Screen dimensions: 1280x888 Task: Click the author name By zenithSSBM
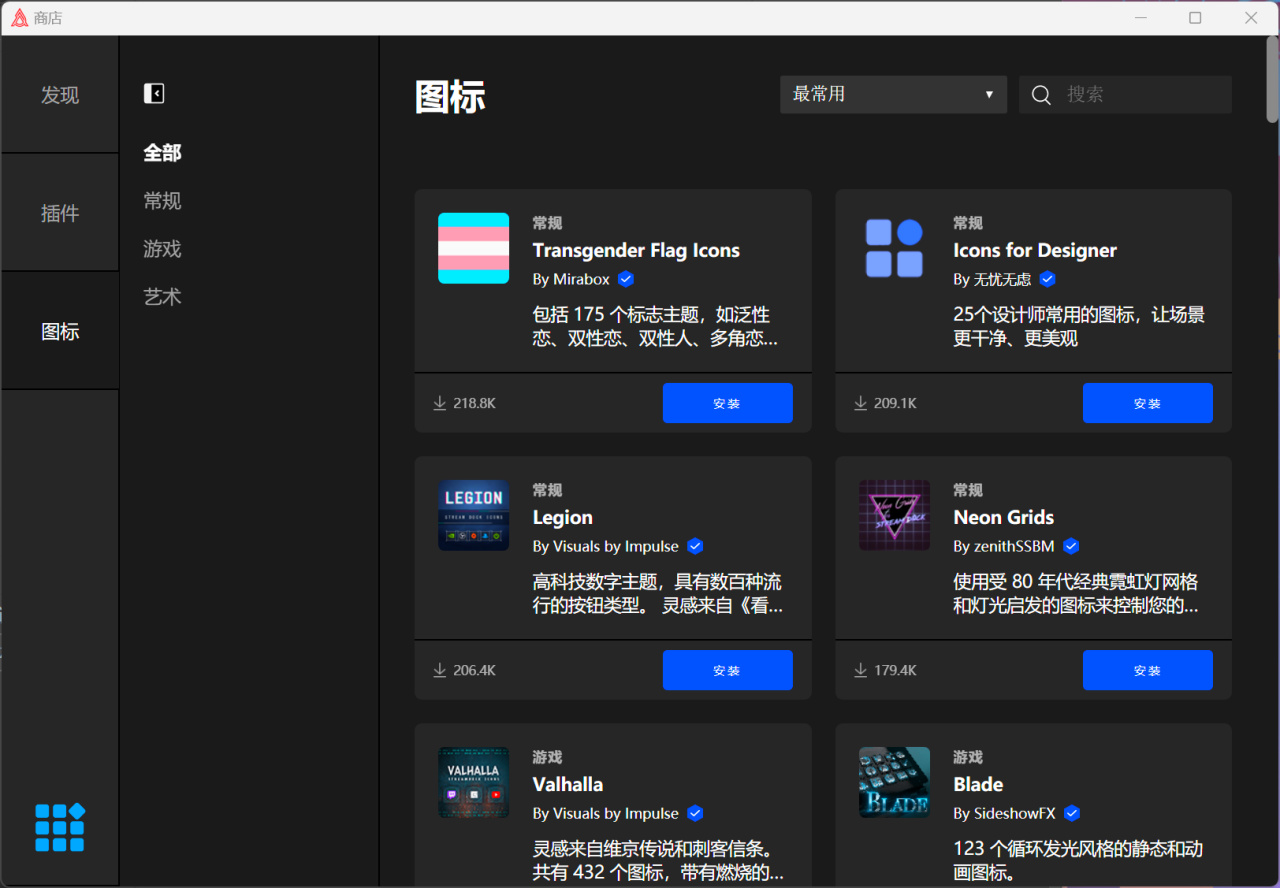[x=1004, y=546]
